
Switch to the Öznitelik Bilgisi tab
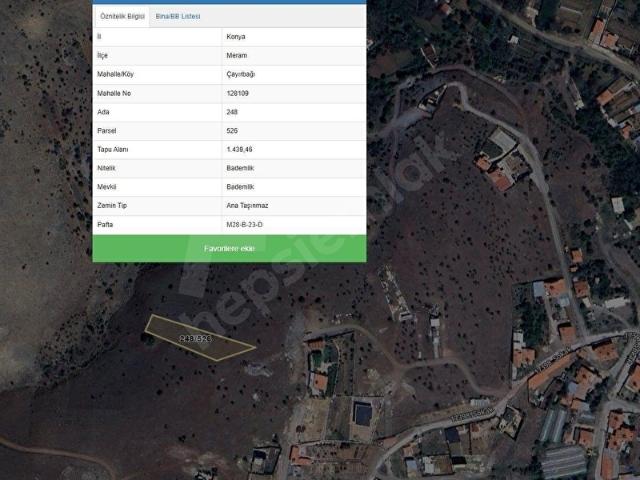pos(122,16)
